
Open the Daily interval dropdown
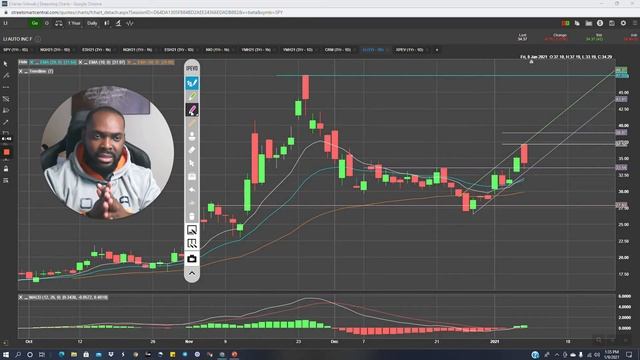[92, 23]
